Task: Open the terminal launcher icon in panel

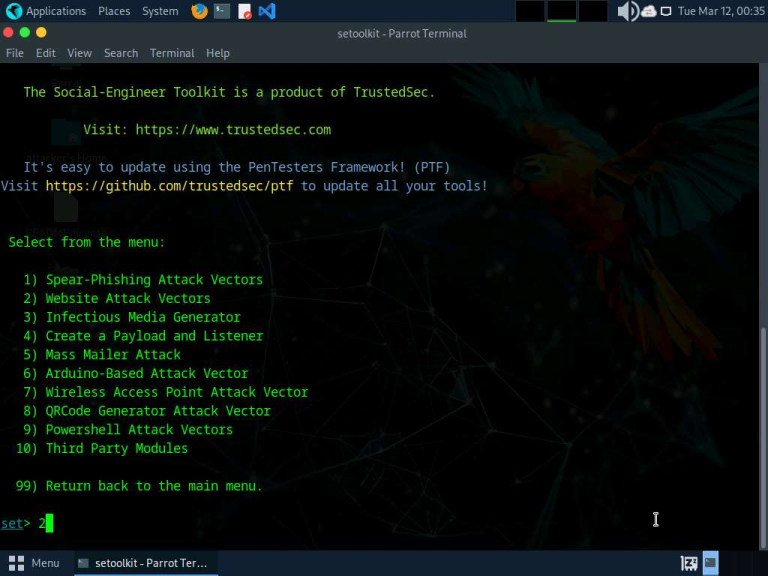Action: point(222,11)
